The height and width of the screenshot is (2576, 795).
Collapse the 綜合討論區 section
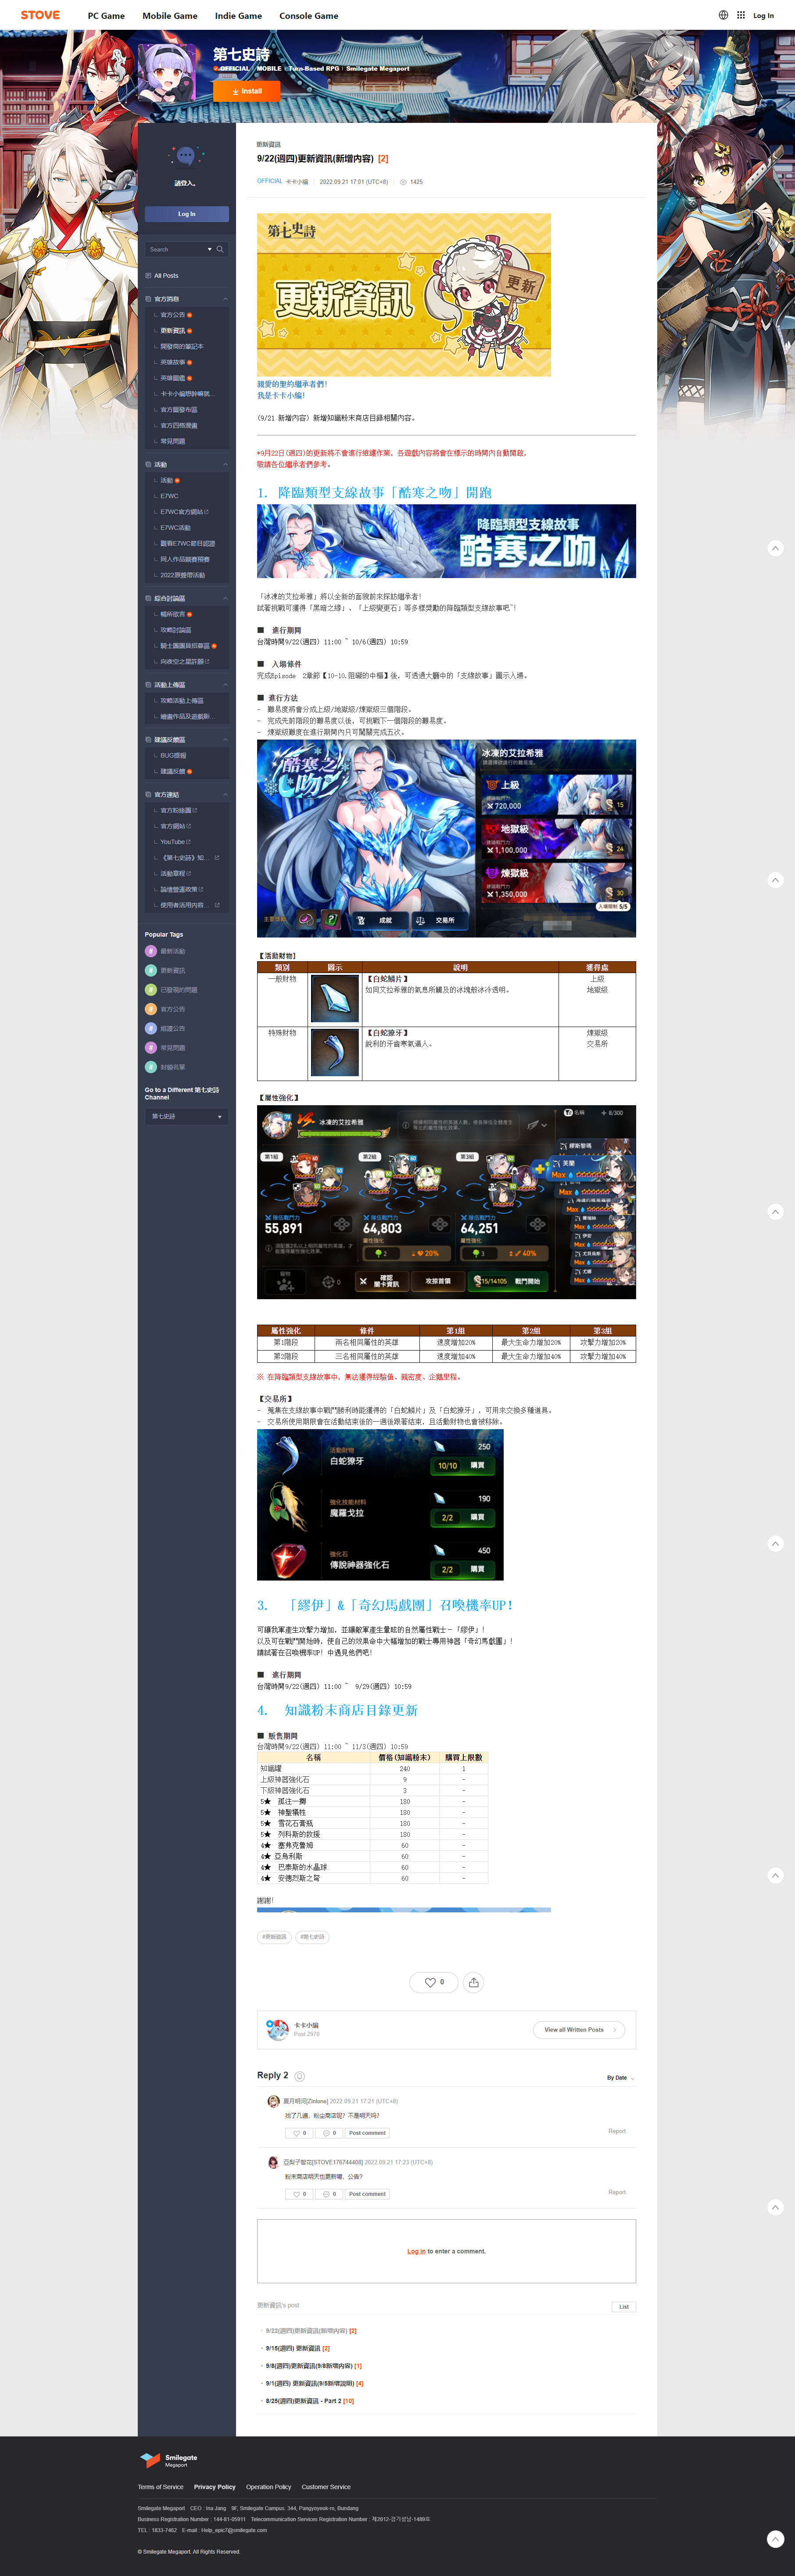point(225,598)
